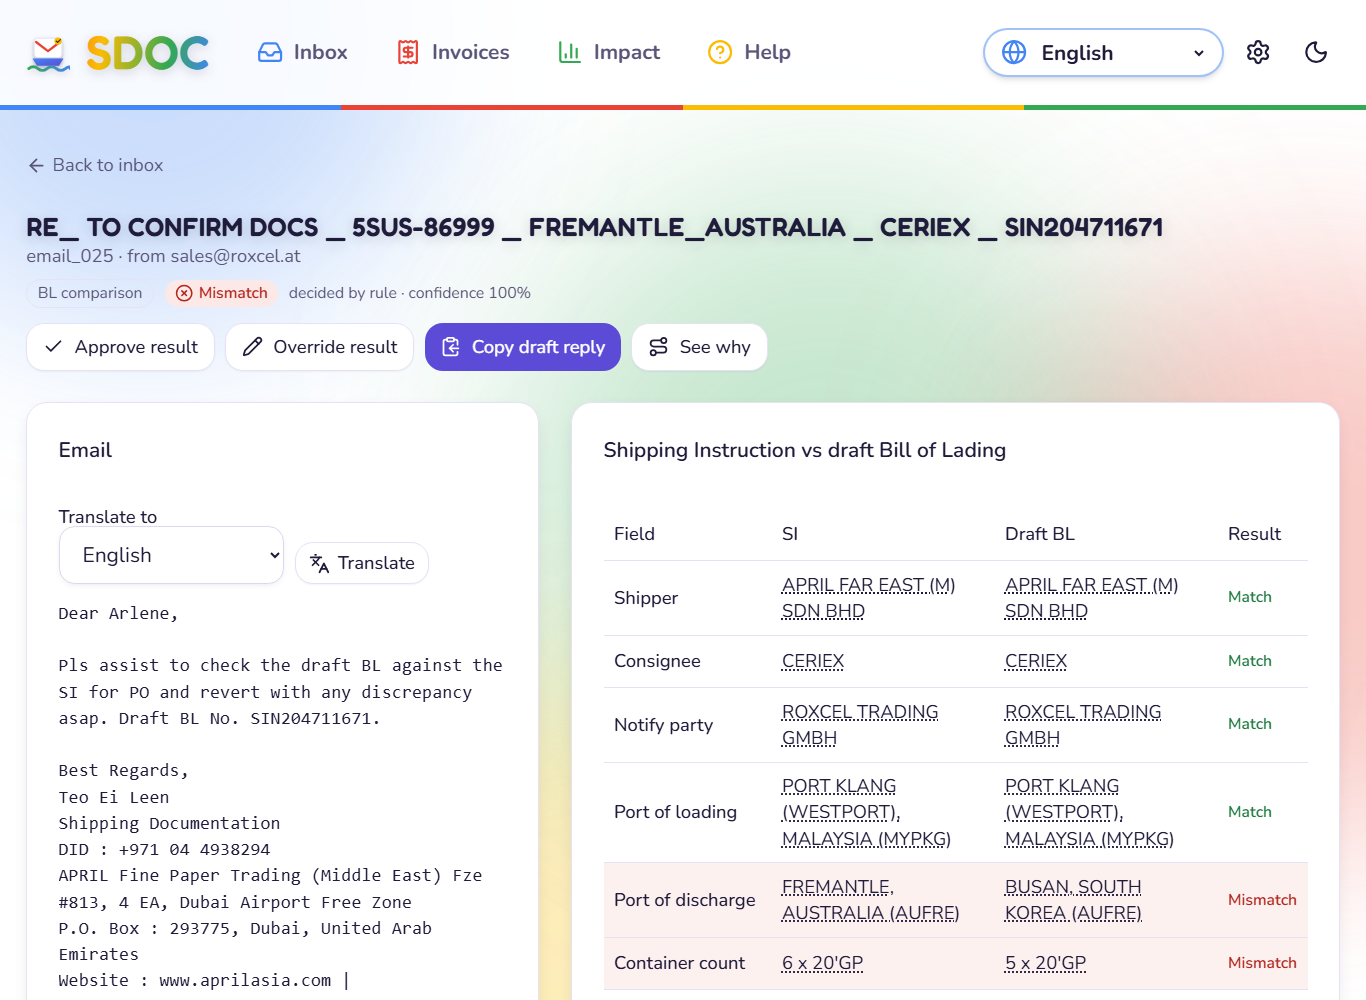Click the decided by rule confidence text
The height and width of the screenshot is (1000, 1366).
(x=410, y=293)
